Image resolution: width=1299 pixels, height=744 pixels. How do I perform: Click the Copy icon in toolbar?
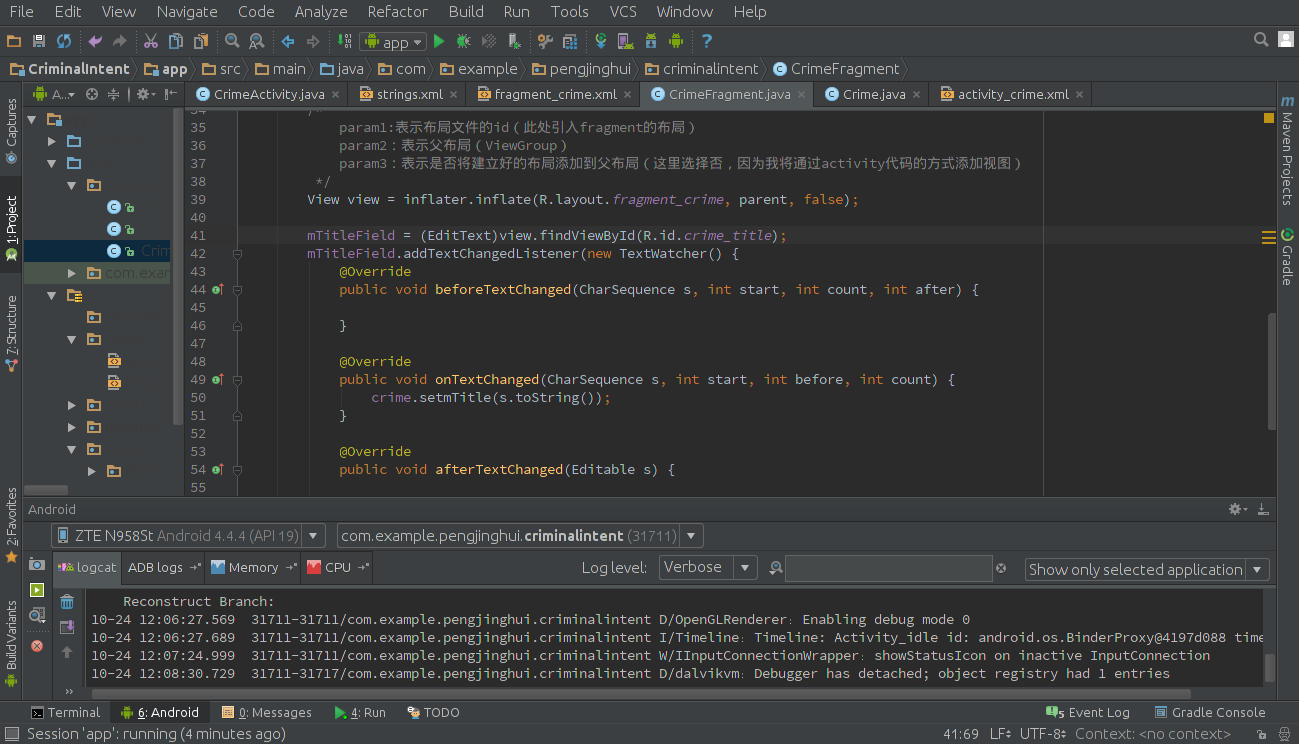[x=176, y=41]
